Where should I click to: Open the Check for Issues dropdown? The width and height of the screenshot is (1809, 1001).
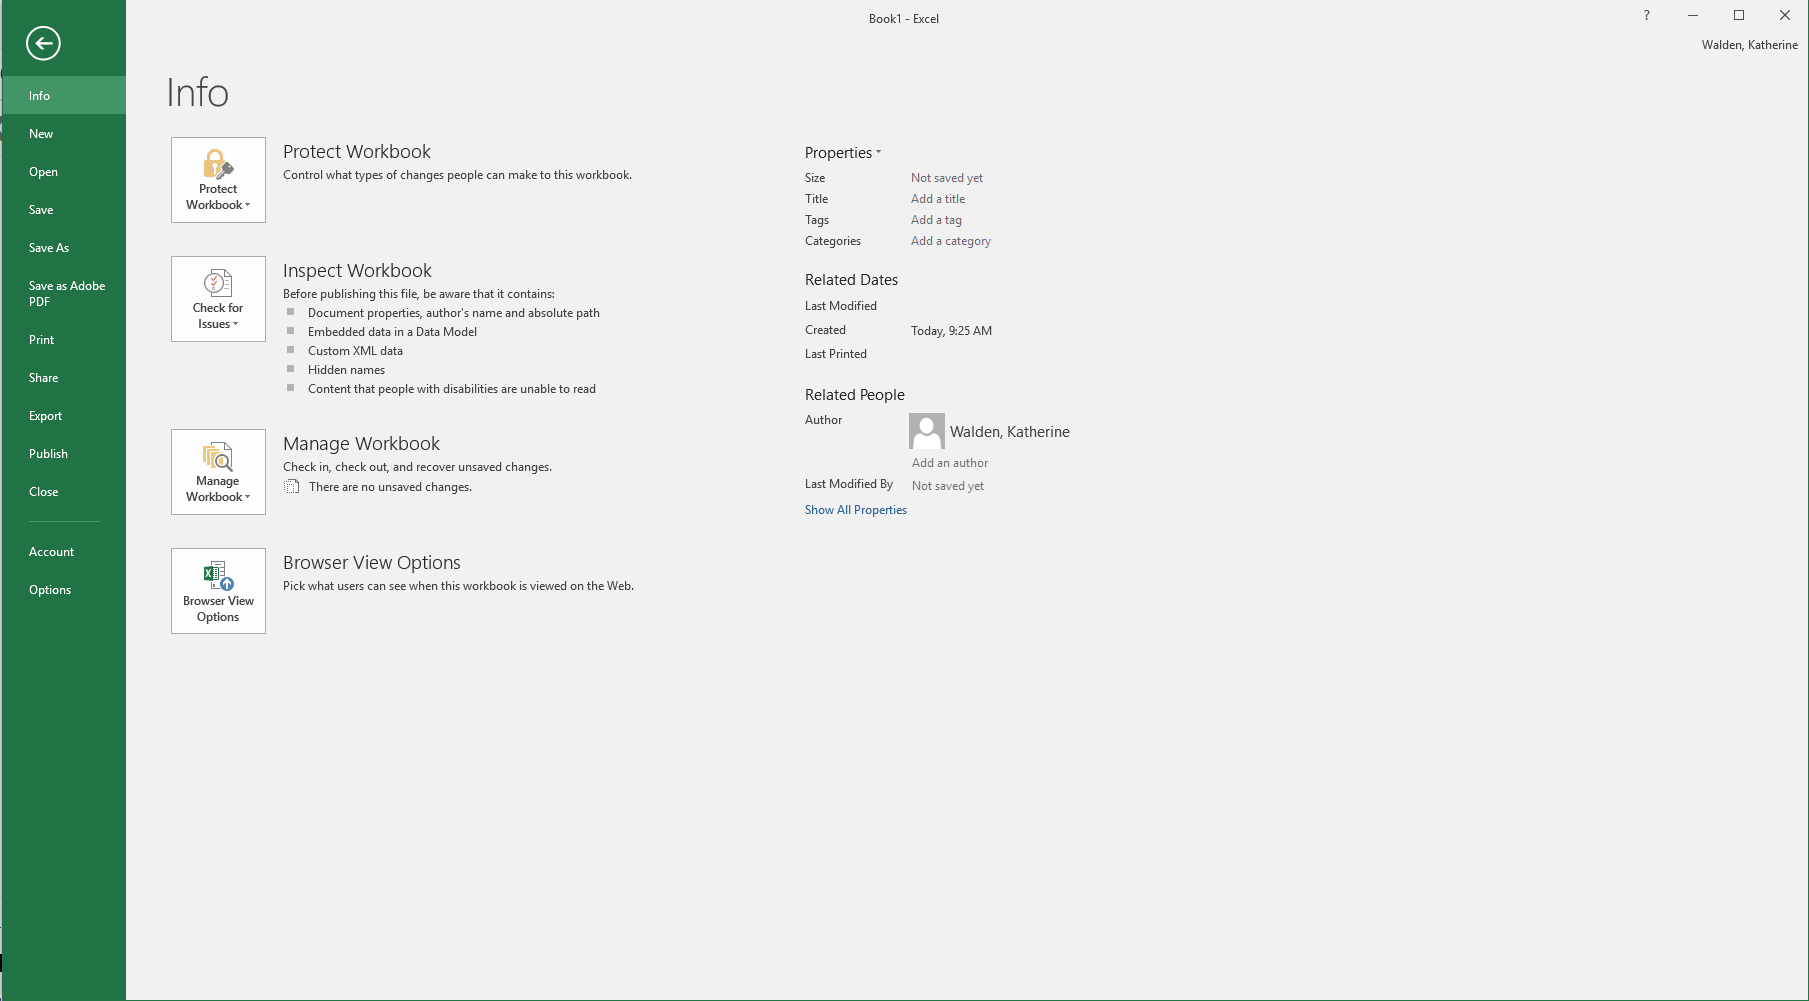point(218,299)
